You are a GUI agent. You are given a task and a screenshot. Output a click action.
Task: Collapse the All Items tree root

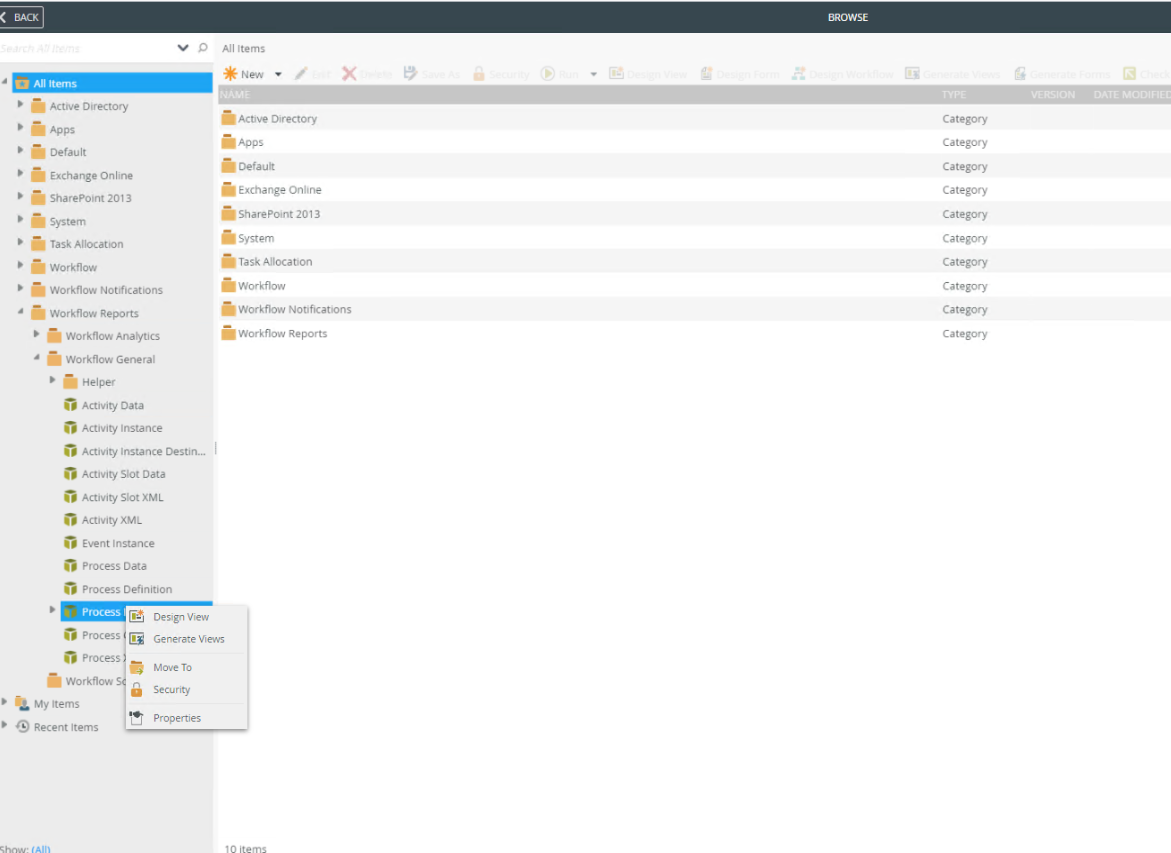point(4,81)
